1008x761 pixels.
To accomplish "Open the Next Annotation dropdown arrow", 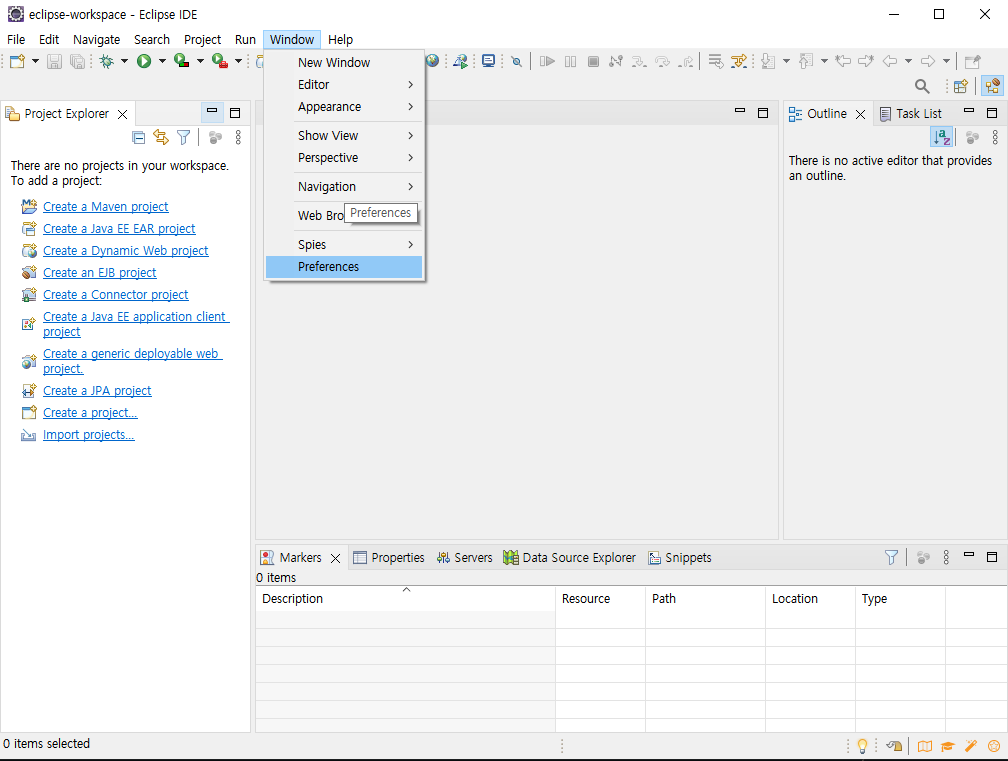I will (x=786, y=61).
